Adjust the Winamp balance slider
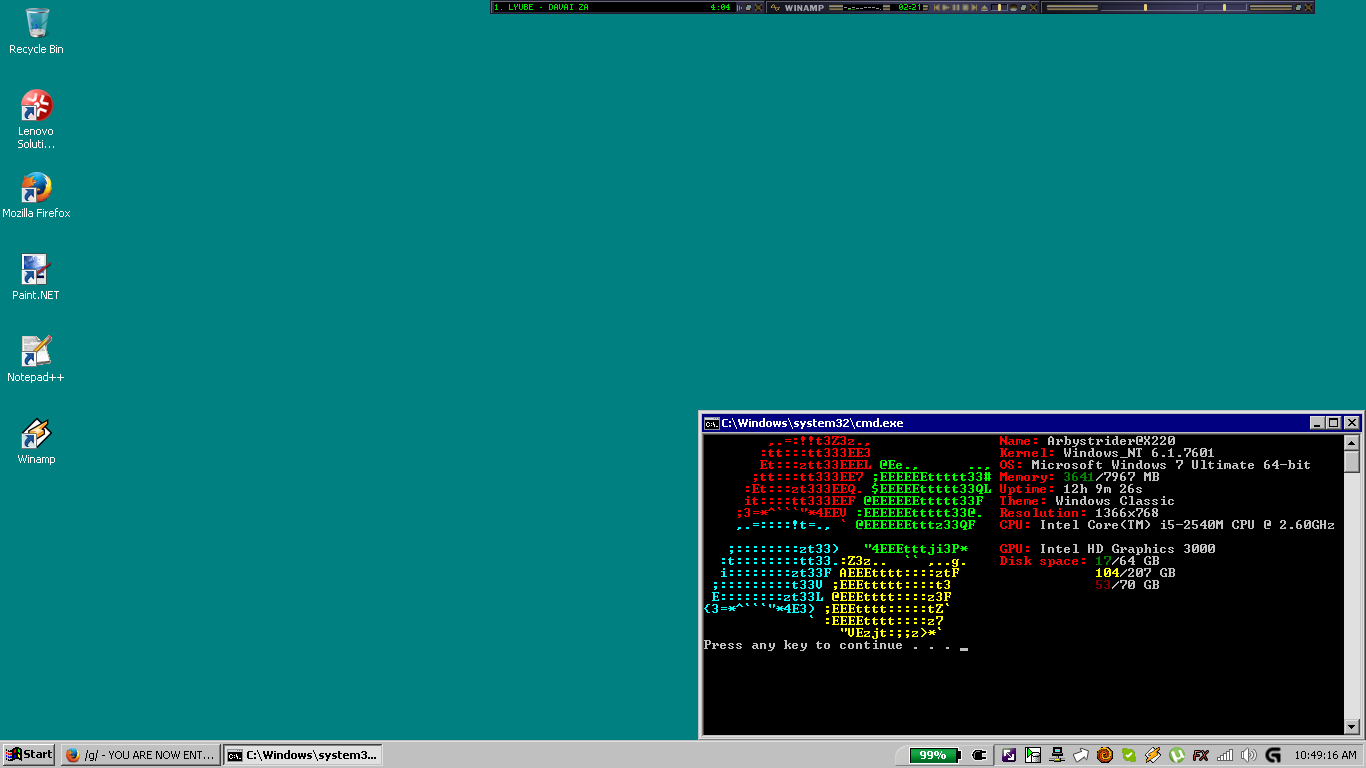This screenshot has width=1366, height=768. [1226, 7]
